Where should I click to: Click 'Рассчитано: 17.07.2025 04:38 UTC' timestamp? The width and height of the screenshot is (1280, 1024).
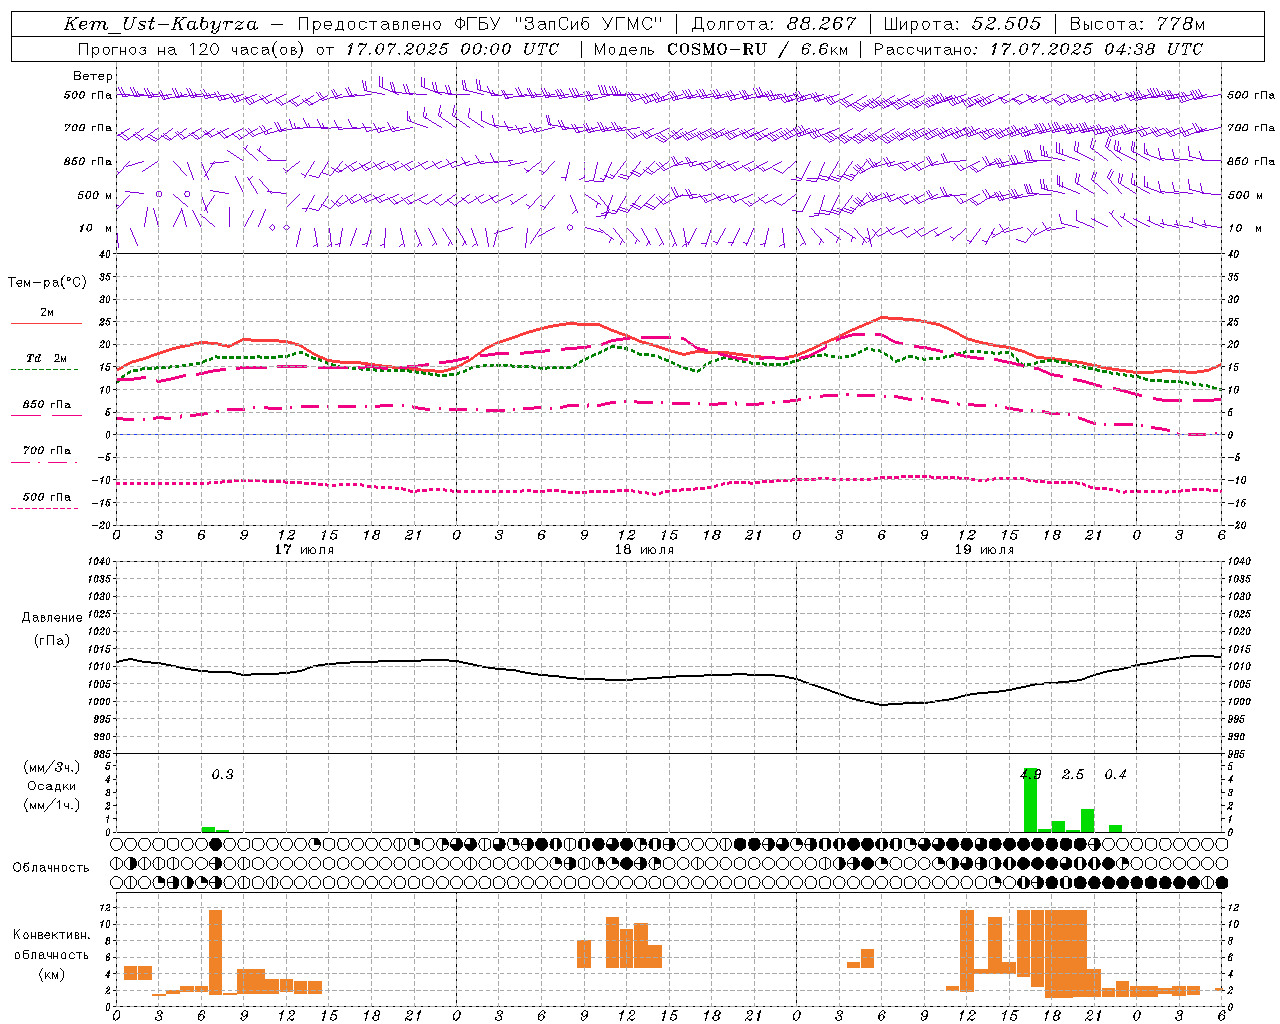pyautogui.click(x=1038, y=49)
